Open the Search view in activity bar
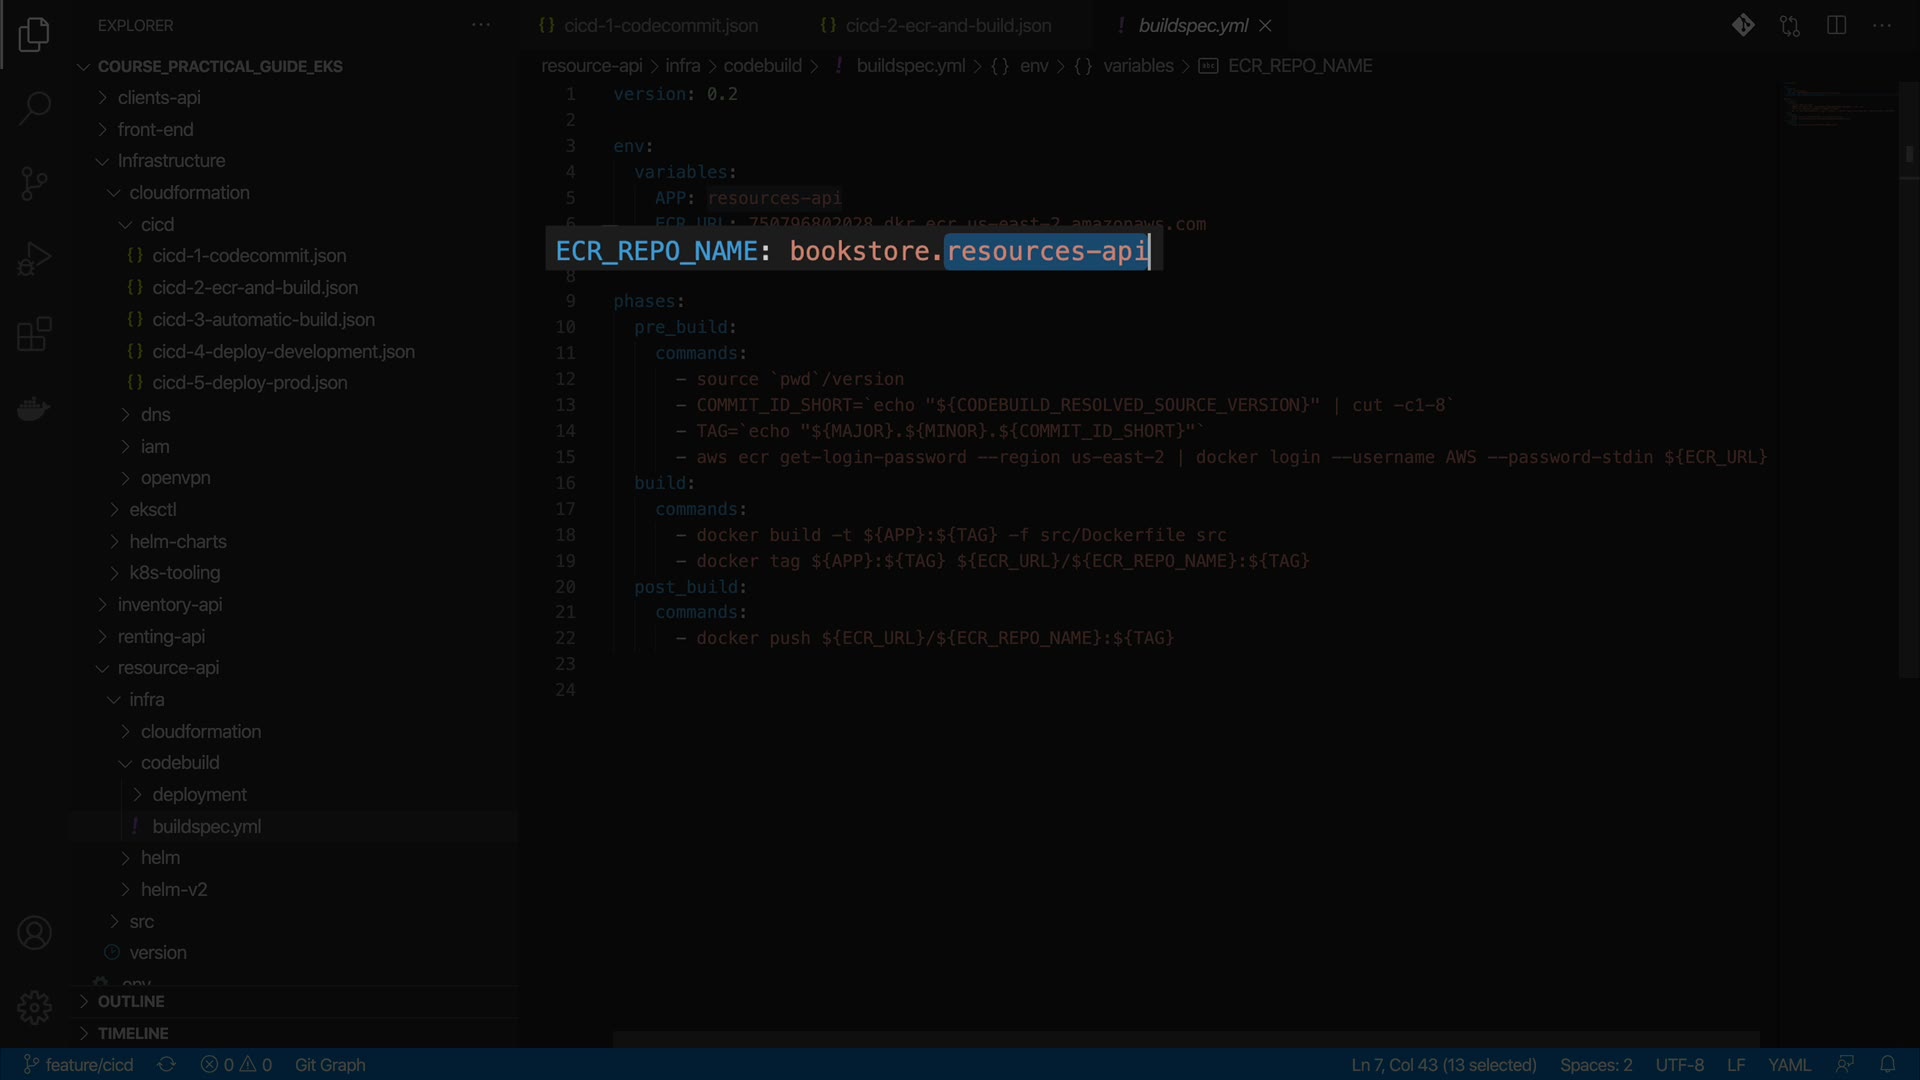The image size is (1920, 1080). 34,108
